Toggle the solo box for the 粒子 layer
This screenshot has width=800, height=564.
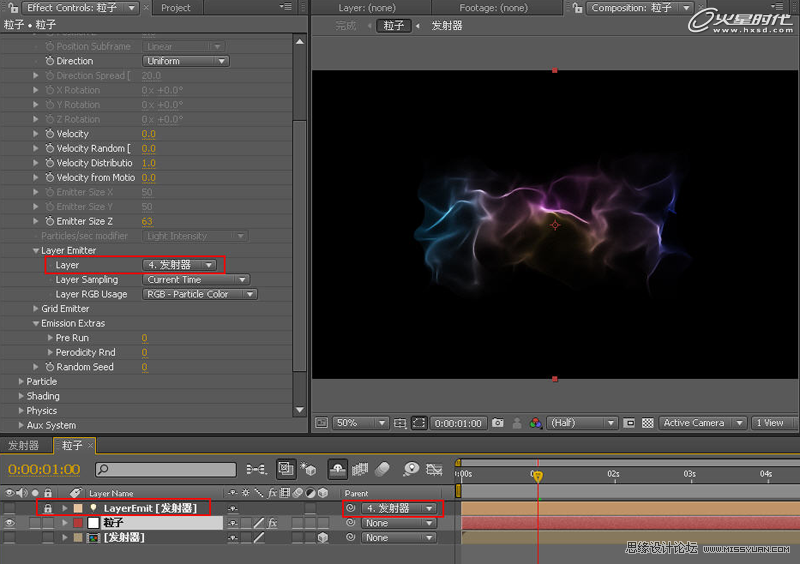[x=35, y=523]
